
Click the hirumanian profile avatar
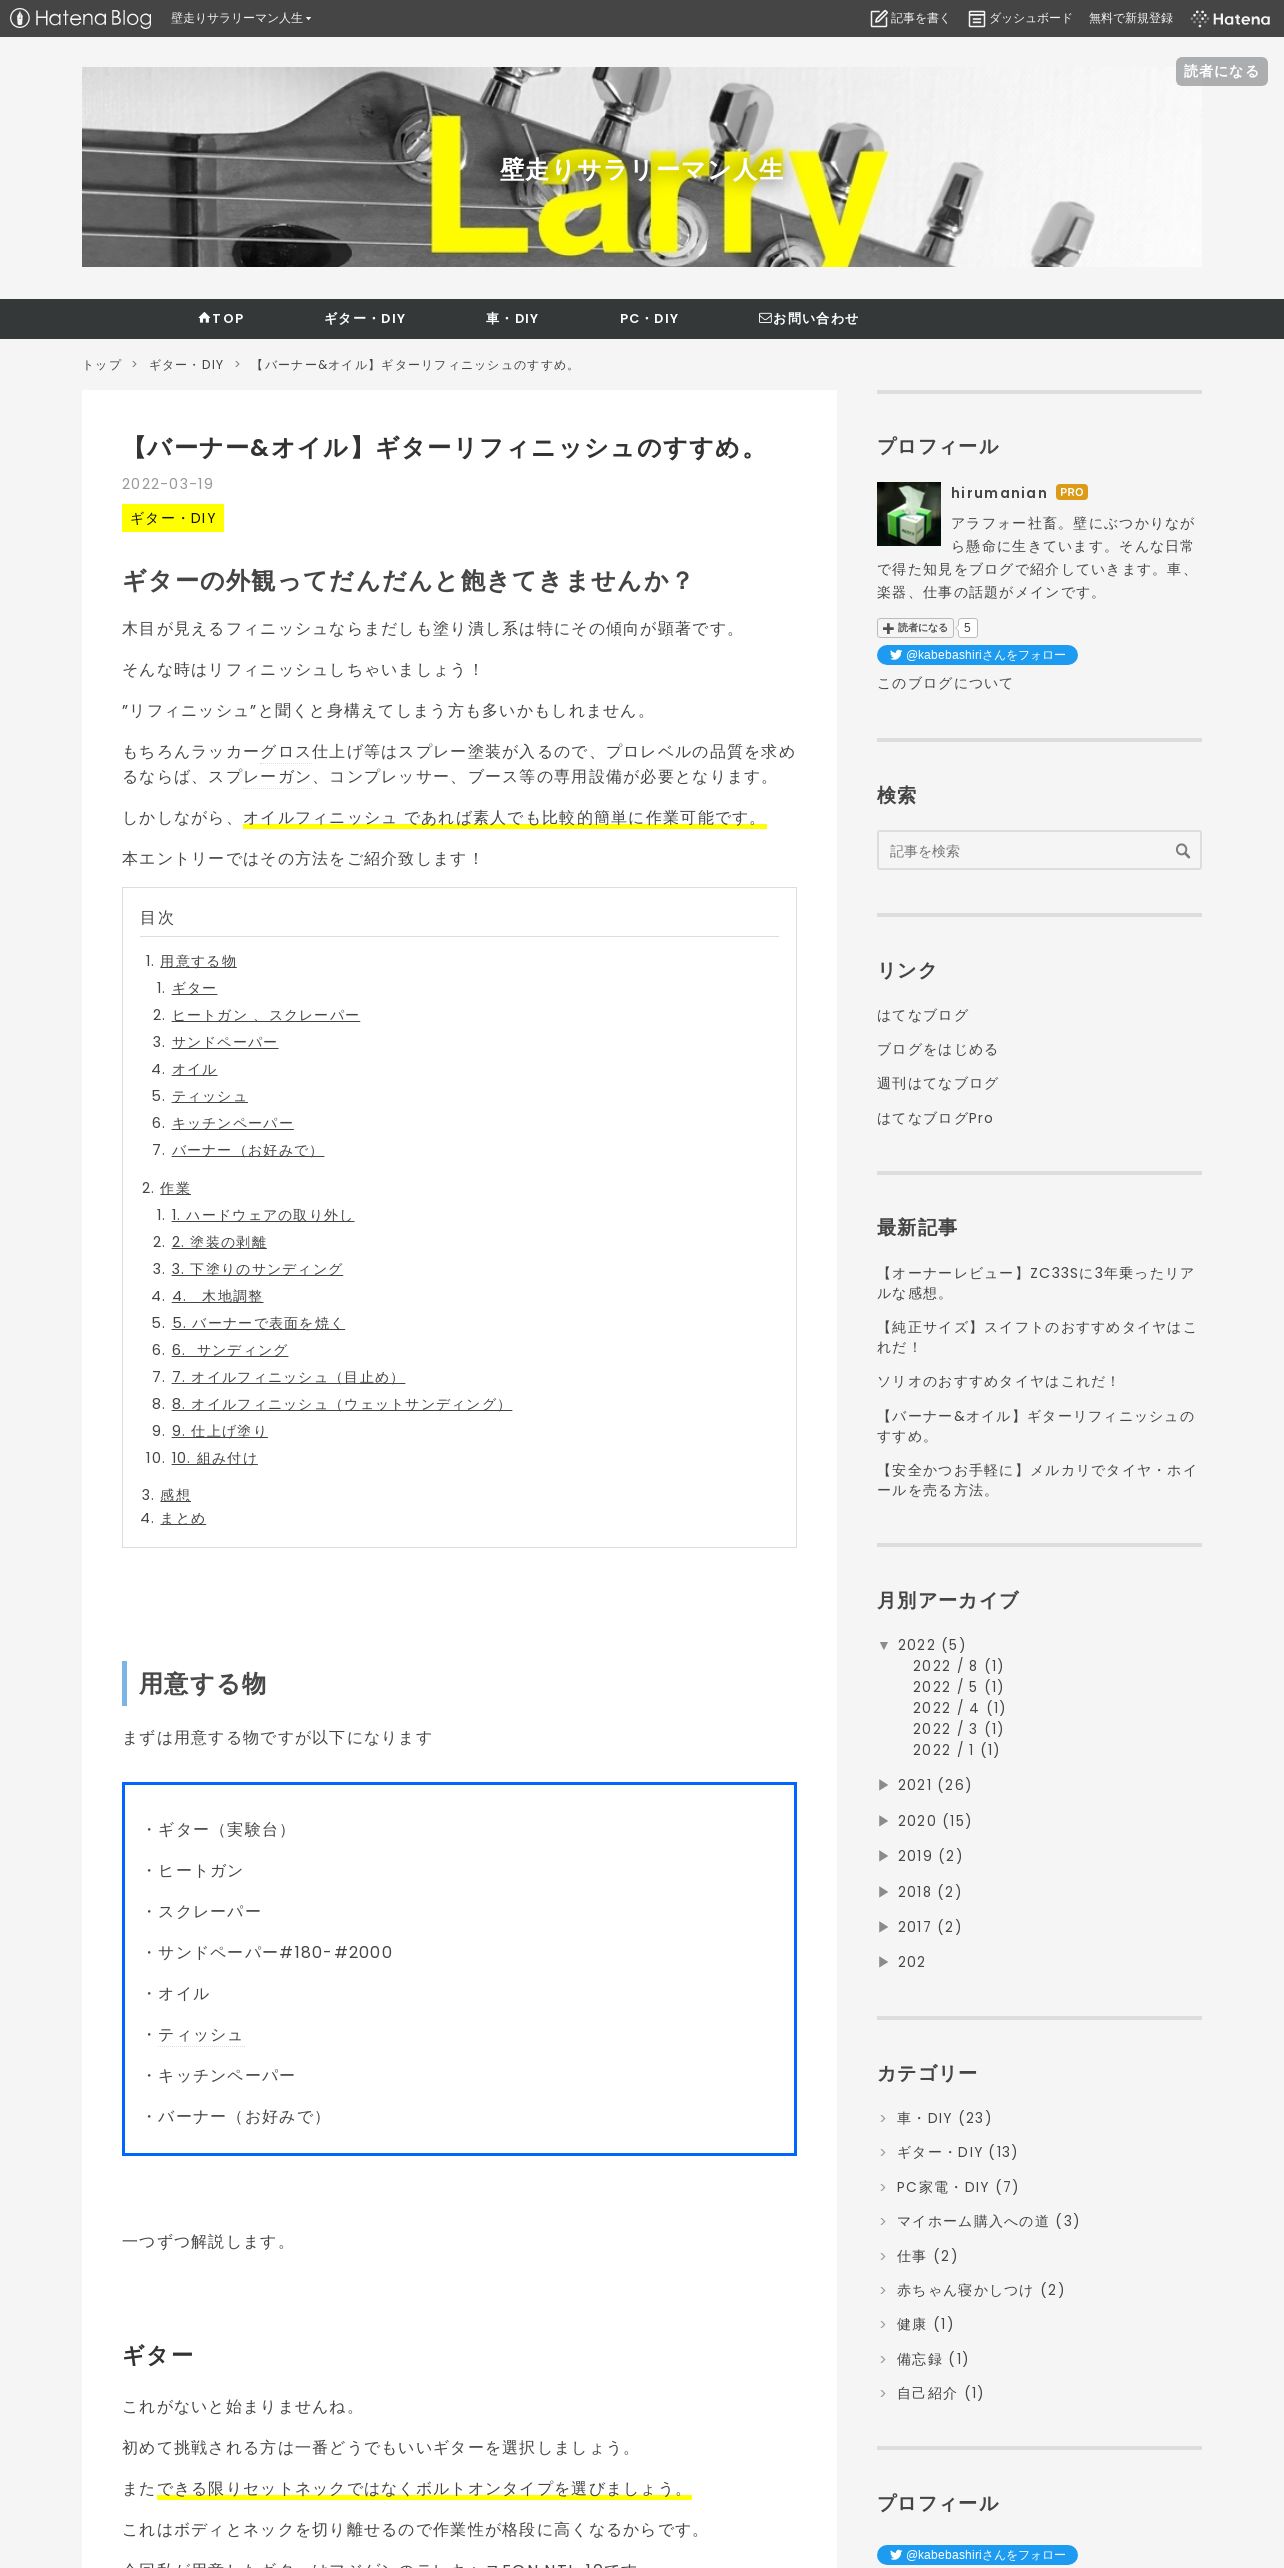909,514
